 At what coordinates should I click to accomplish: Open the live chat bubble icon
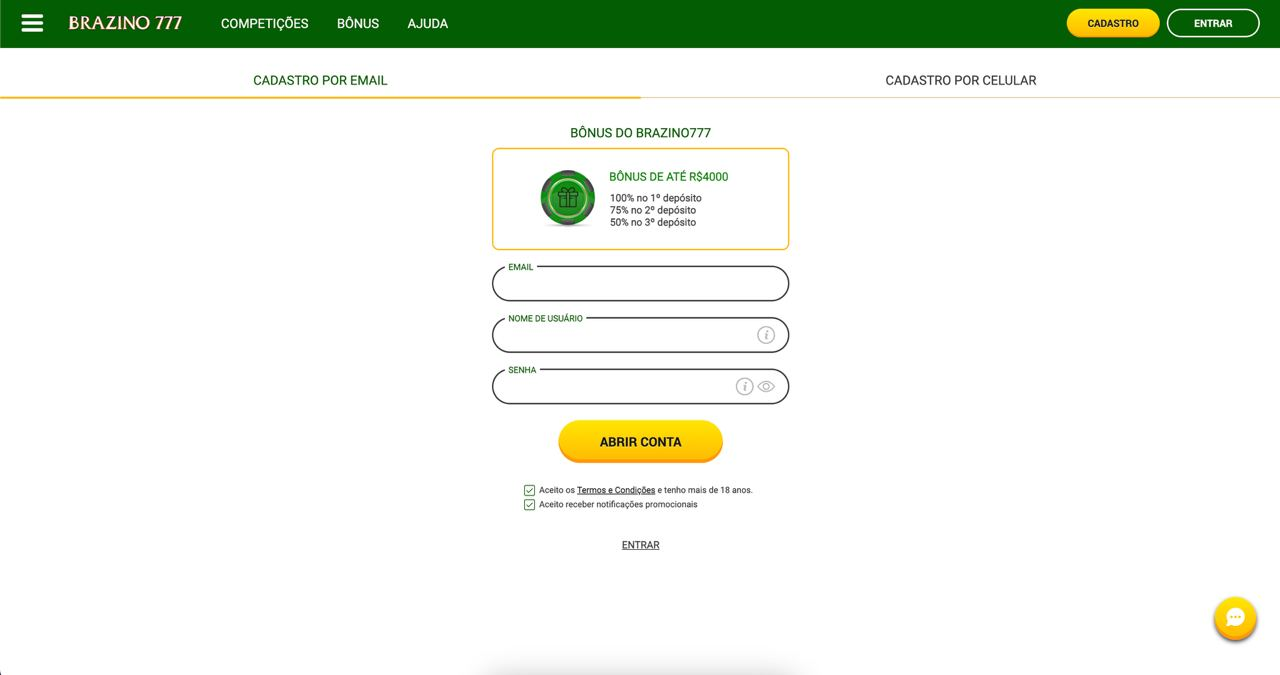(x=1235, y=618)
